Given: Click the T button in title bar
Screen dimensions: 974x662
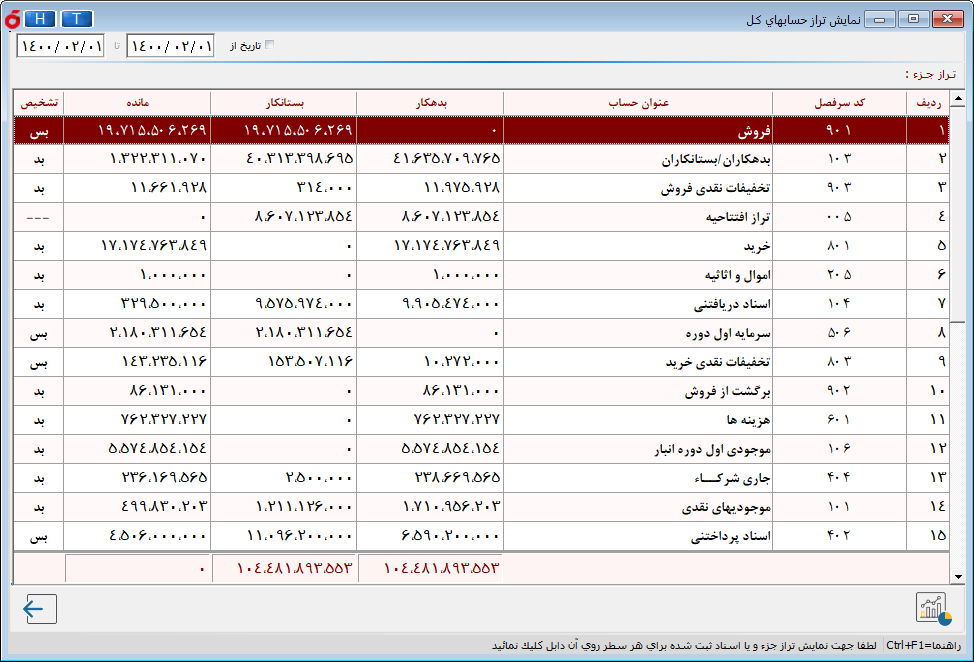Looking at the screenshot, I should (77, 19).
